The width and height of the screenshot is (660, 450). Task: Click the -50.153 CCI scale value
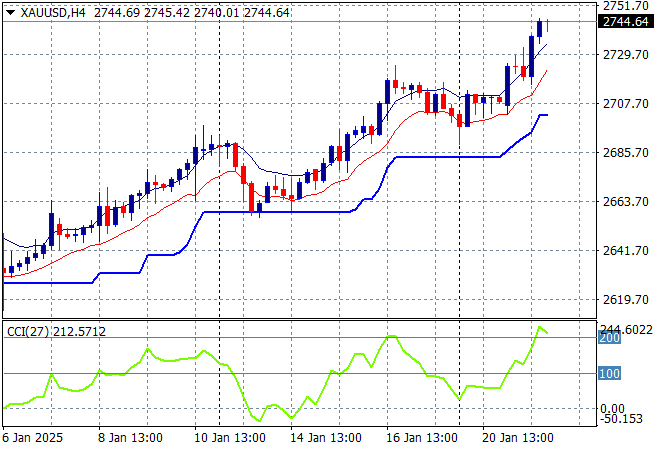click(x=621, y=419)
